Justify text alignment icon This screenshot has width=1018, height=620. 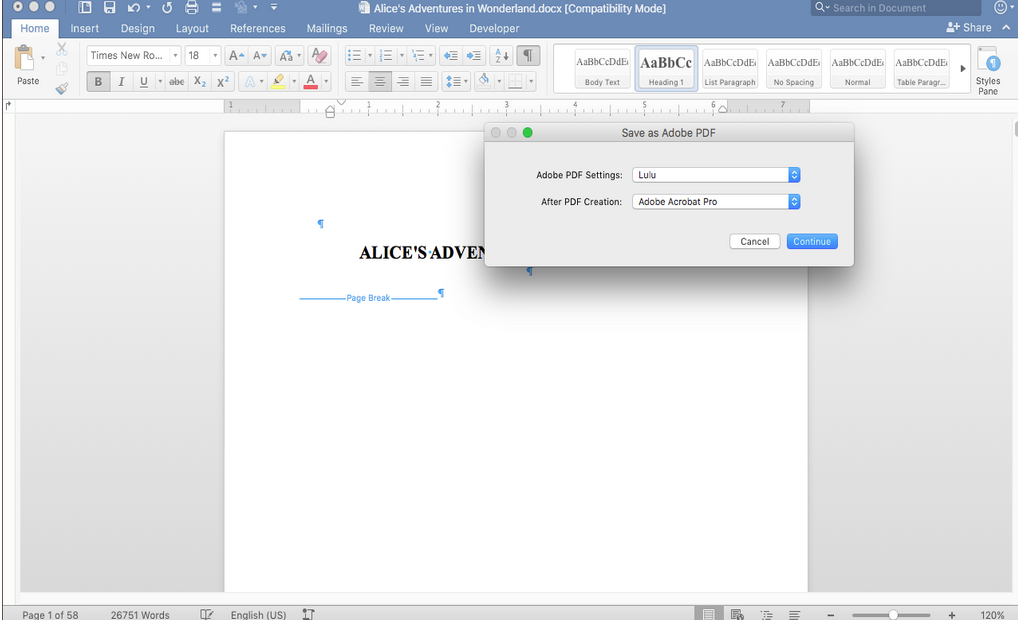pyautogui.click(x=426, y=82)
